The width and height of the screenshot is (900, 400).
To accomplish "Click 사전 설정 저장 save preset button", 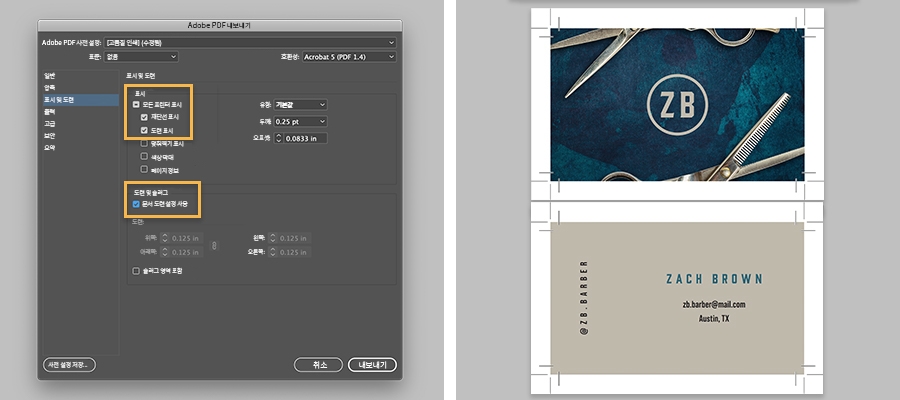I will pos(69,365).
